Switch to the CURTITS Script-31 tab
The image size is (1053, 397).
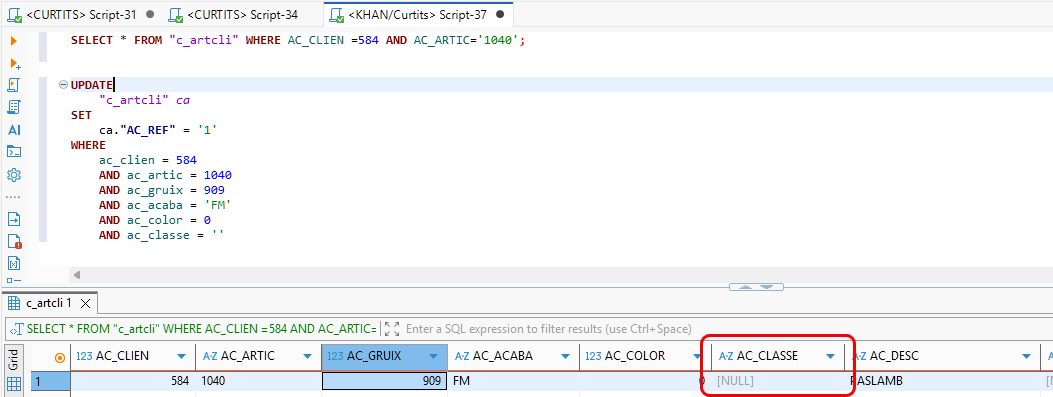click(x=81, y=14)
